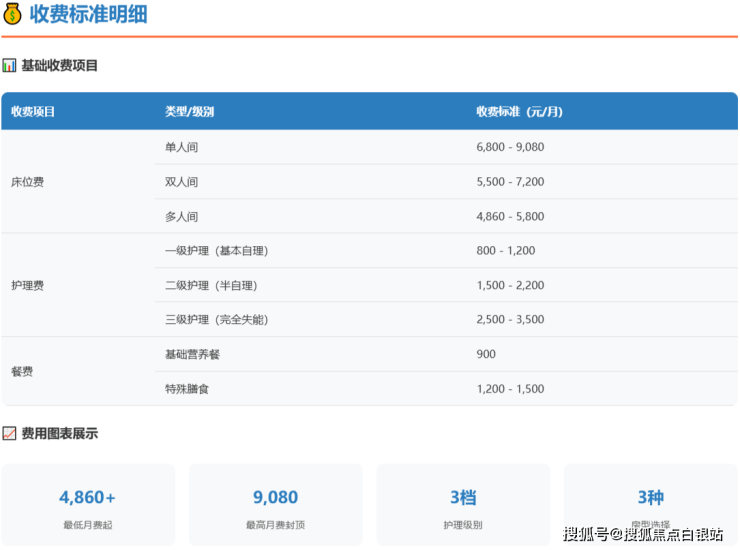Click the bar chart icon beside 基础收费项目

[x=9, y=66]
